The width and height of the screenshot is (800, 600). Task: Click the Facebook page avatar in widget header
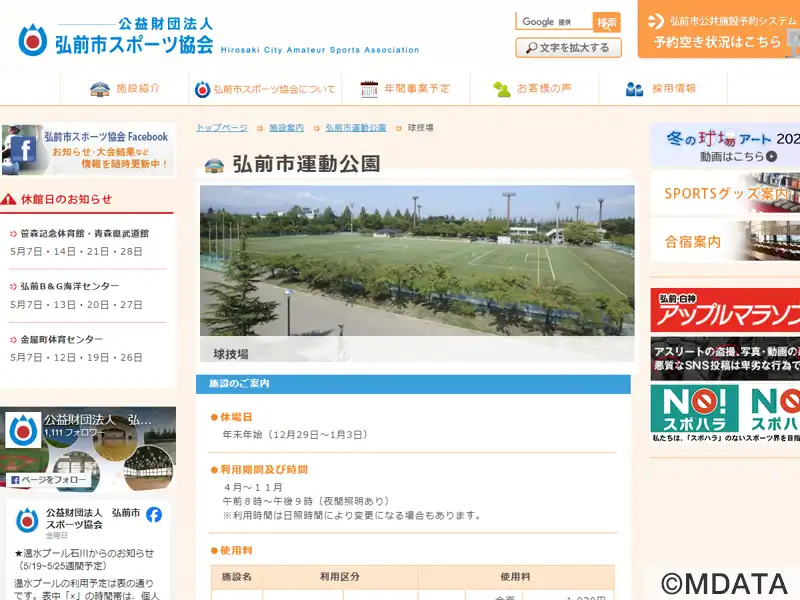click(23, 430)
